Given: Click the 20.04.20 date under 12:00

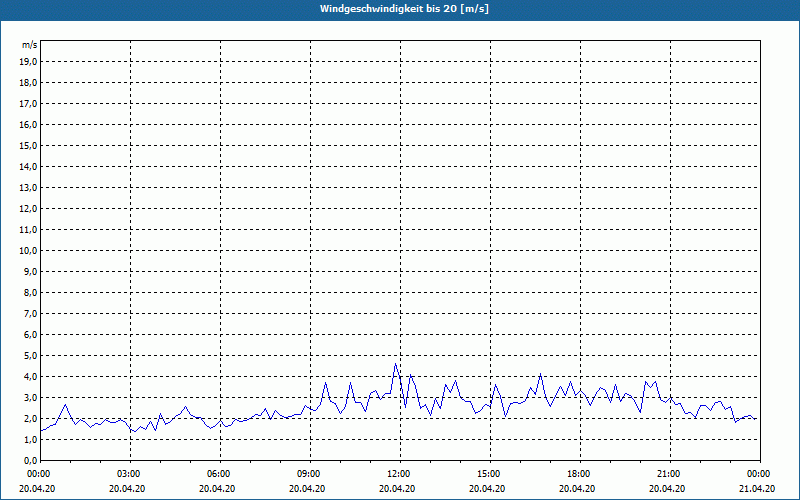Looking at the screenshot, I should pyautogui.click(x=398, y=489).
